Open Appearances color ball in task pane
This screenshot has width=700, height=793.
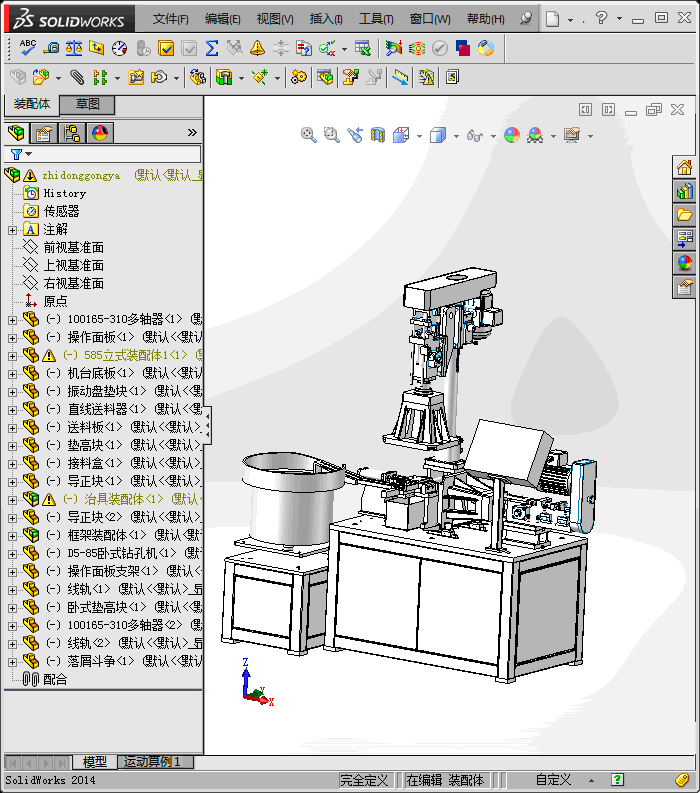pos(684,262)
